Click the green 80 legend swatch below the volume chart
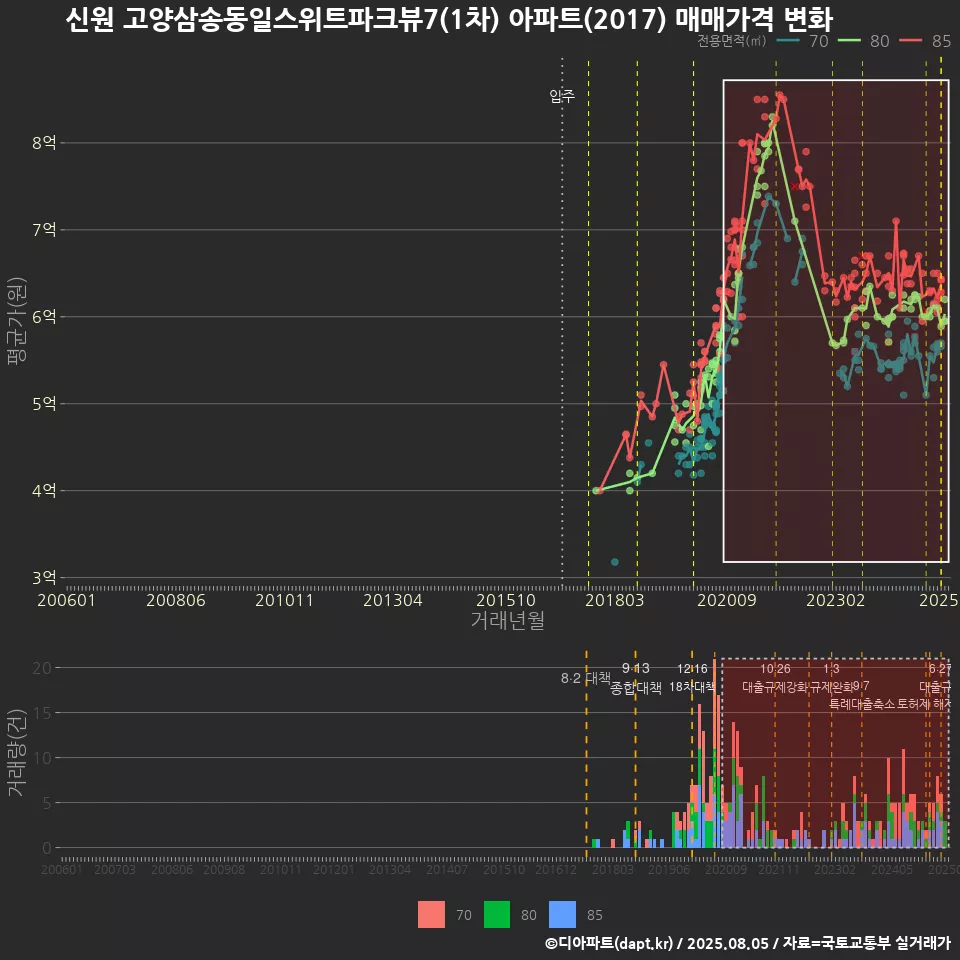Image resolution: width=960 pixels, height=960 pixels. click(497, 915)
